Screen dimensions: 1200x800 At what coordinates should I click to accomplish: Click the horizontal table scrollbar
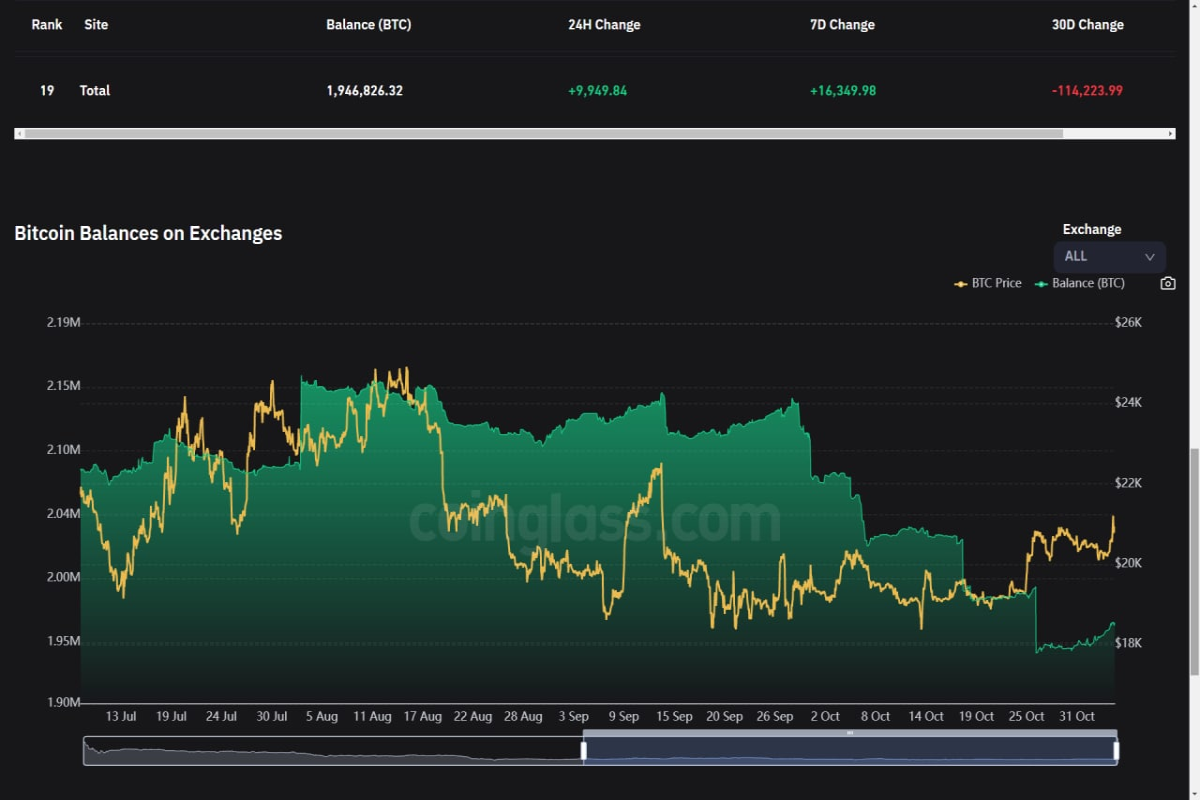point(544,133)
